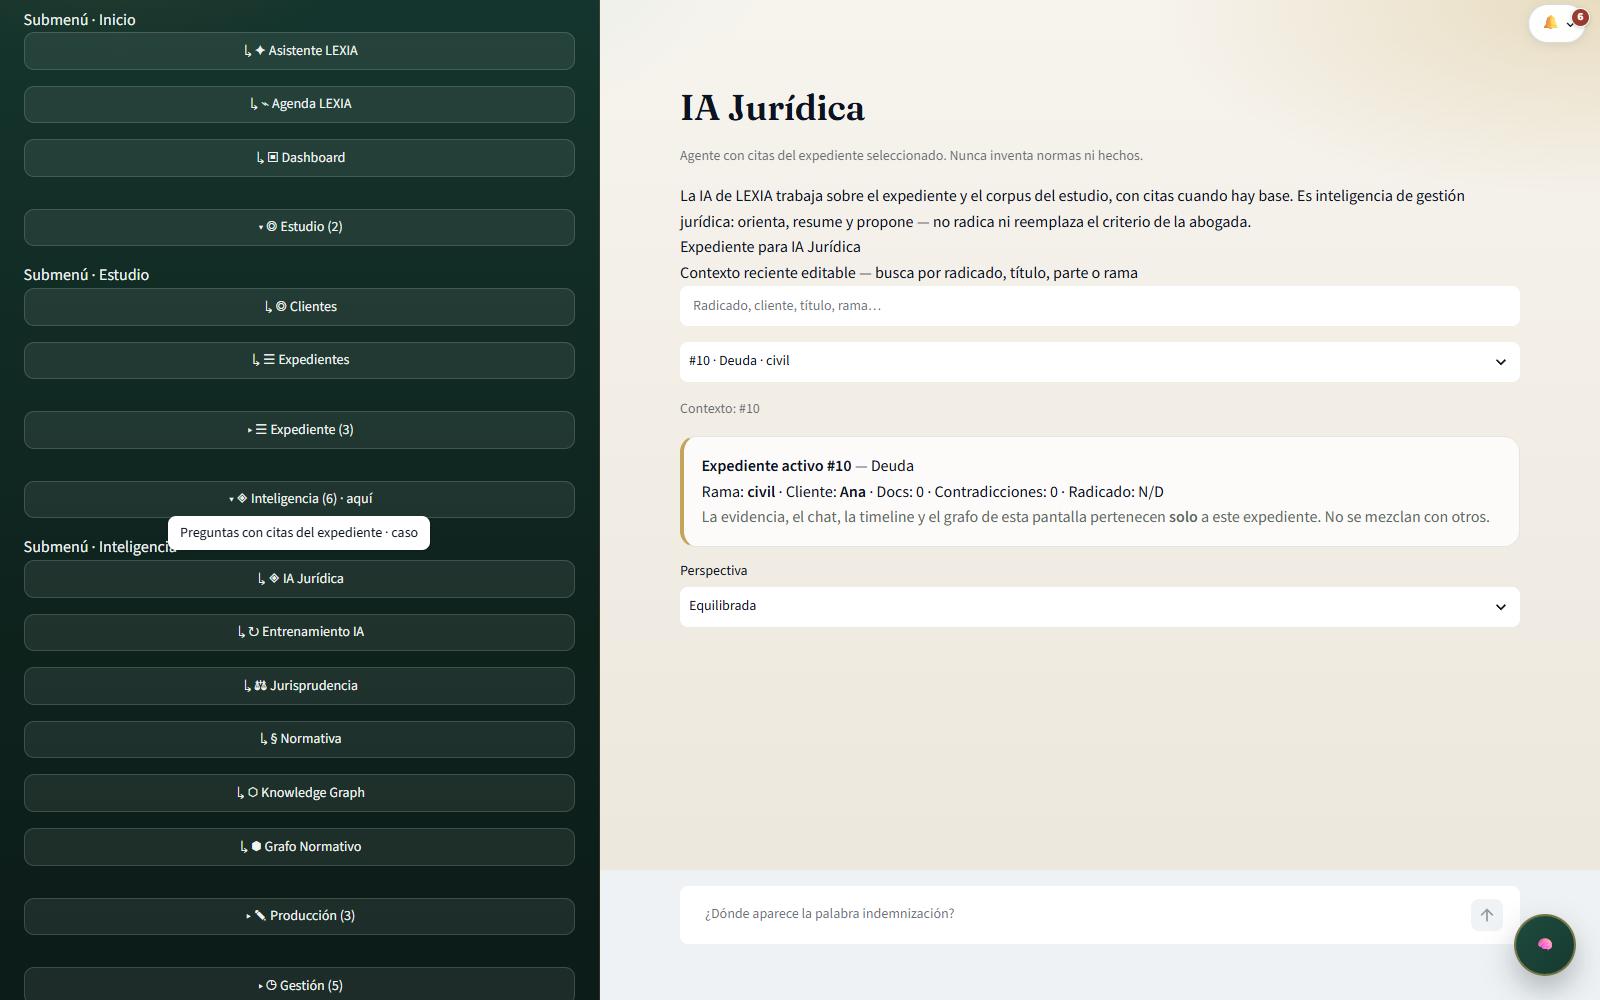Collapse the Estudio (2) section
Screen dimensions: 1600x1000
299,227
